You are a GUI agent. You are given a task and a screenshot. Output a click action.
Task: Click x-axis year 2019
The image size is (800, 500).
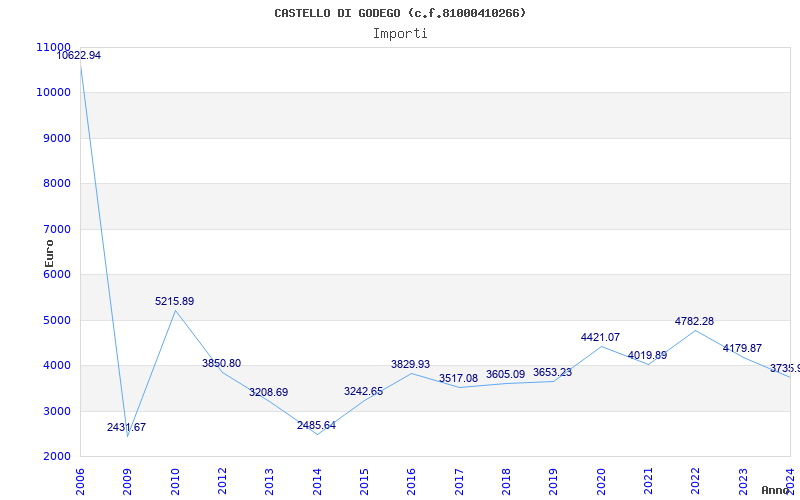click(553, 481)
